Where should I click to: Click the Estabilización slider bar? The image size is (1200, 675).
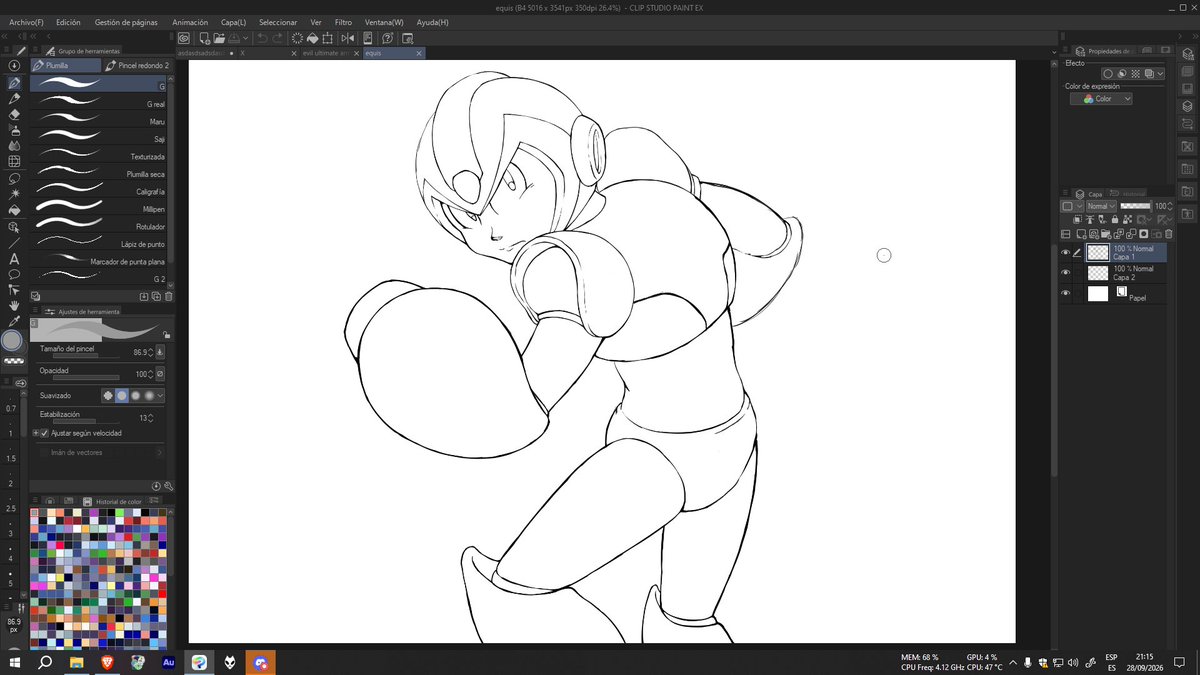coord(86,421)
